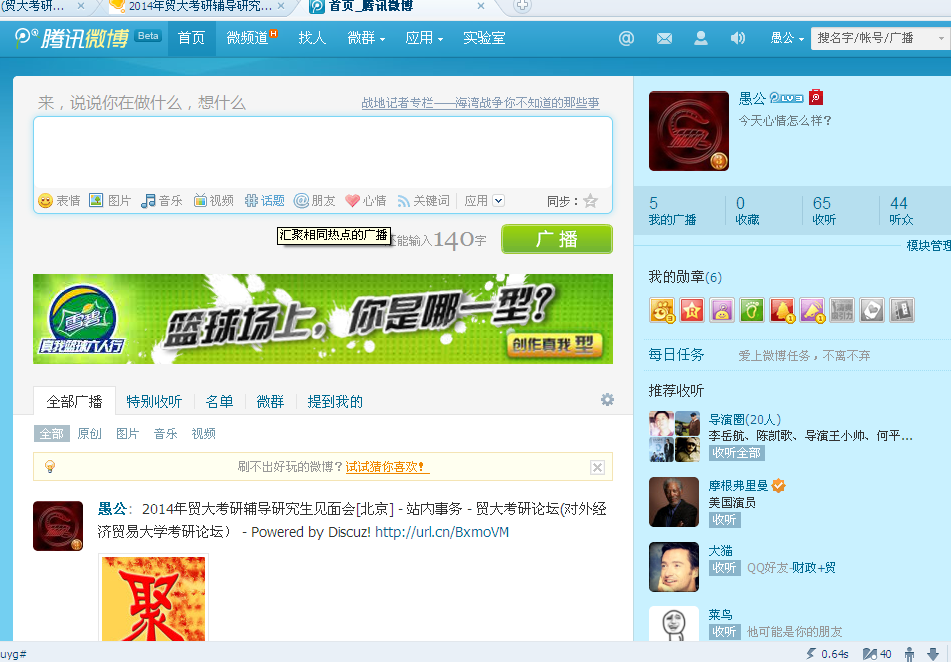The image size is (951, 662).
Task: Open private messages envelope icon
Action: (664, 38)
